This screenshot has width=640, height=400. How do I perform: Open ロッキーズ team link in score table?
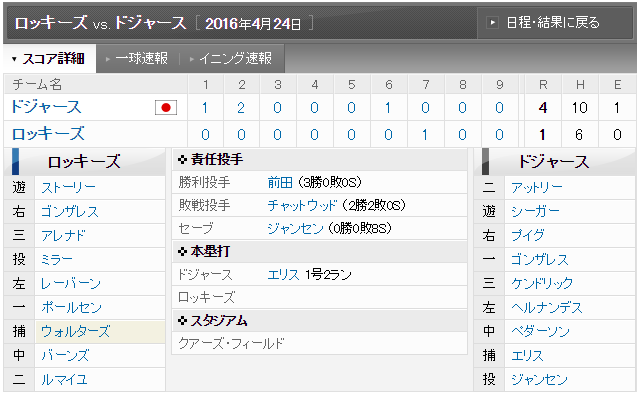pos(48,134)
